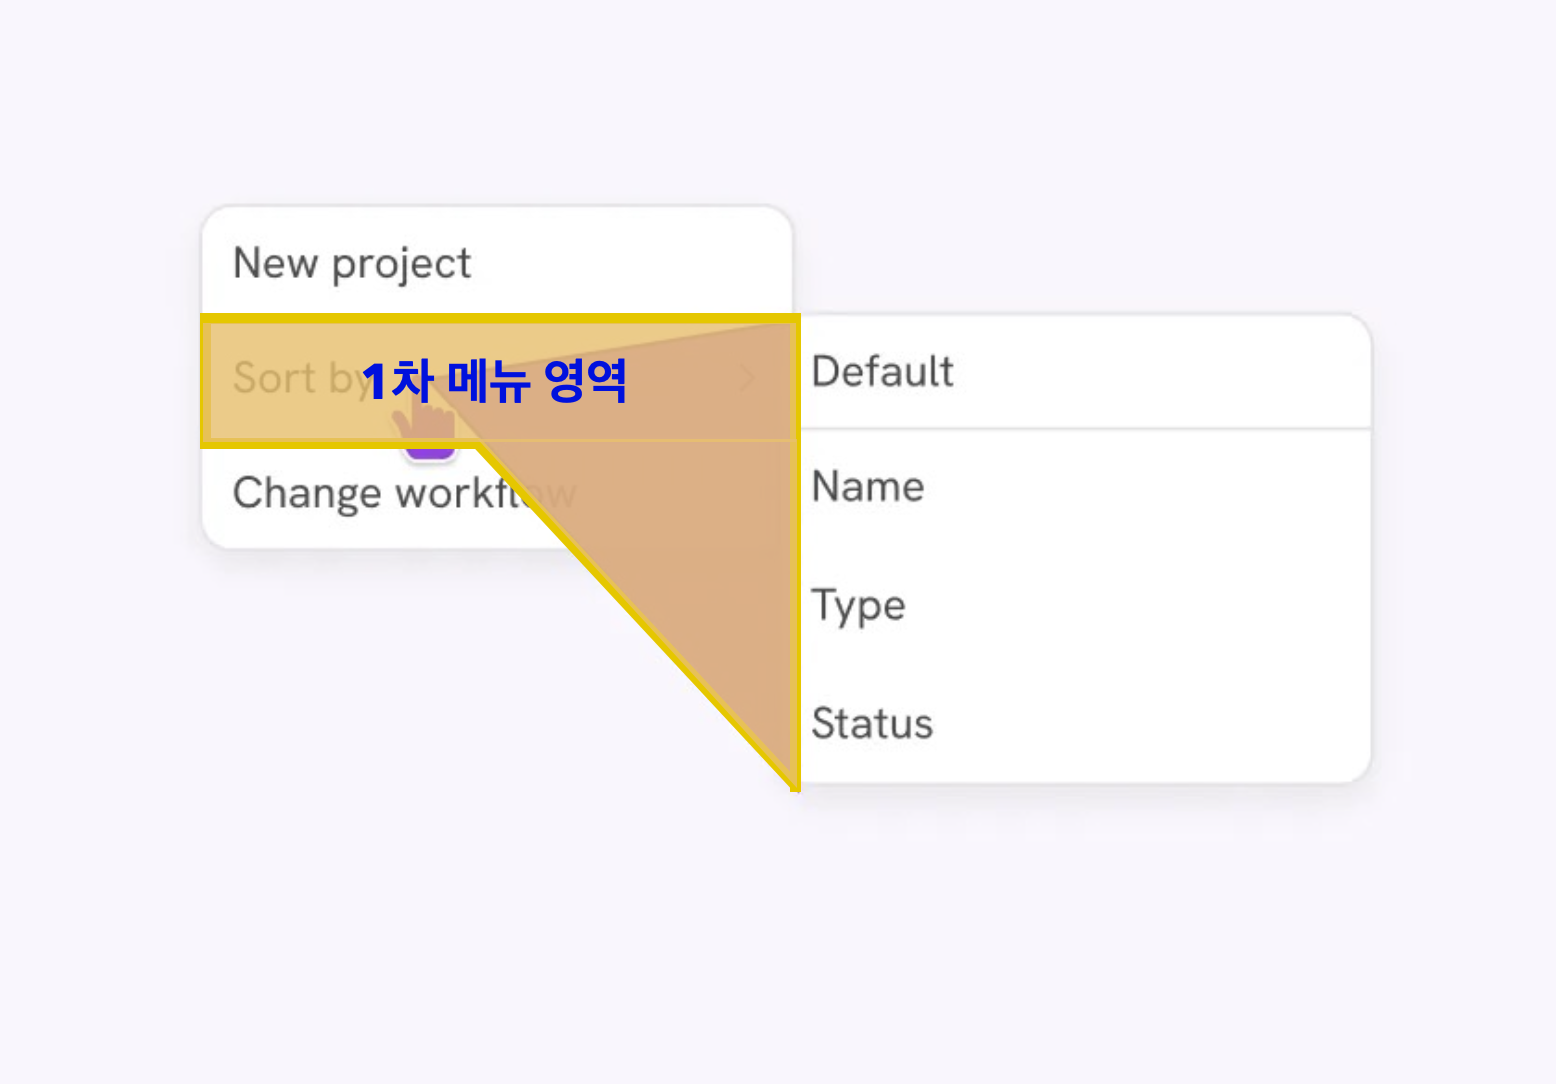Sort by Status in the submenu
Viewport: 1556px width, 1084px height.
tap(1084, 723)
